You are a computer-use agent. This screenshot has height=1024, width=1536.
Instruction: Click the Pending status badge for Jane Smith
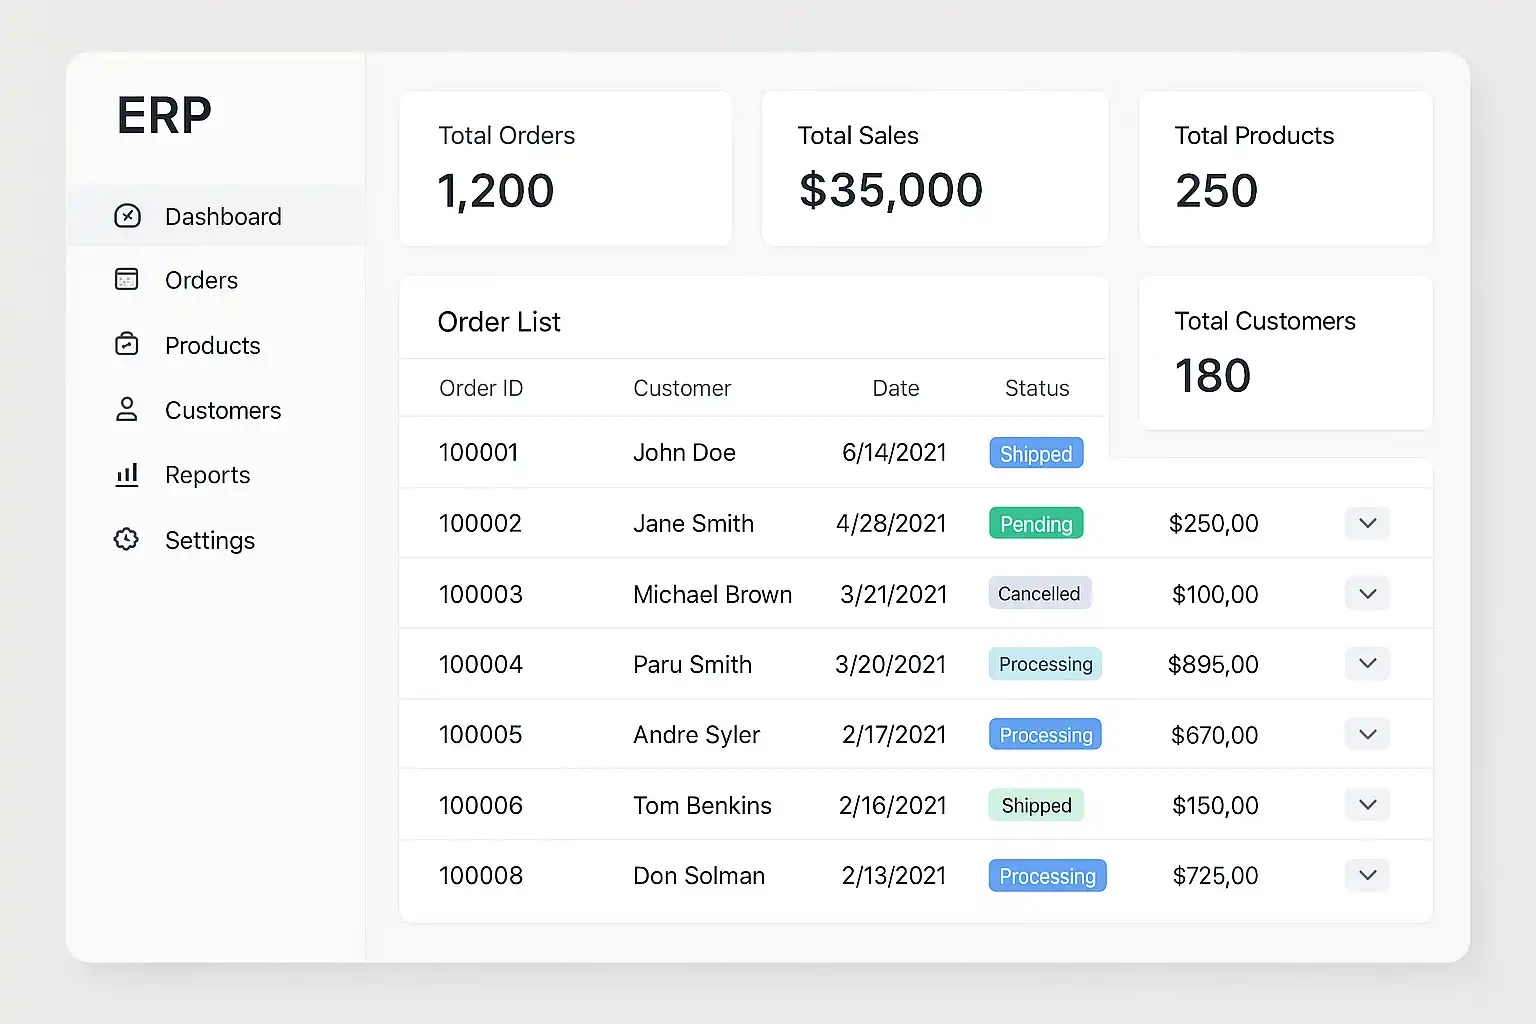(1036, 523)
